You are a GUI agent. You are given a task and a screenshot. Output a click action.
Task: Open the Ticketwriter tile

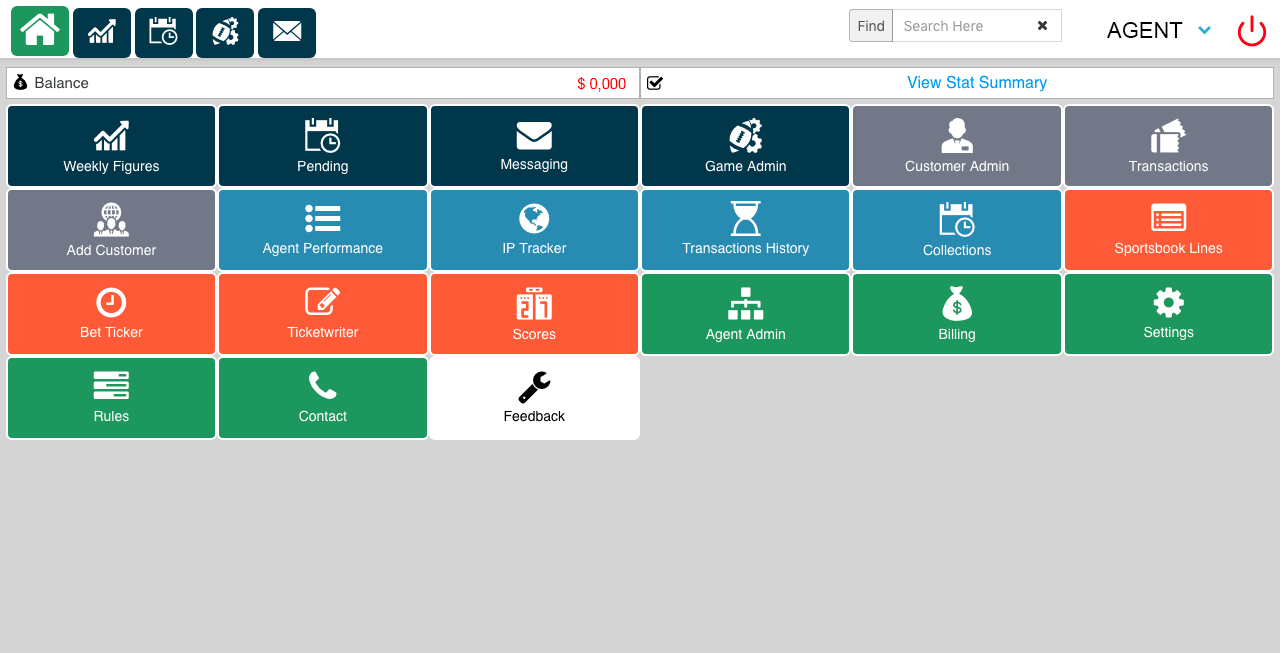pyautogui.click(x=322, y=314)
